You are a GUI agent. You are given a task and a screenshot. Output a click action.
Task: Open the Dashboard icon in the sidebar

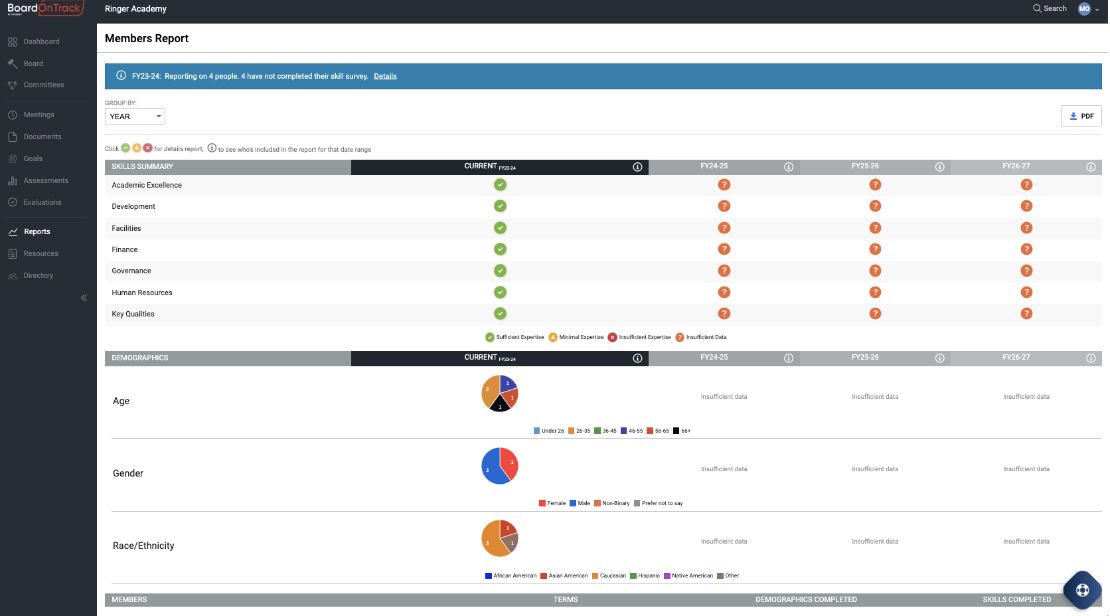point(11,41)
